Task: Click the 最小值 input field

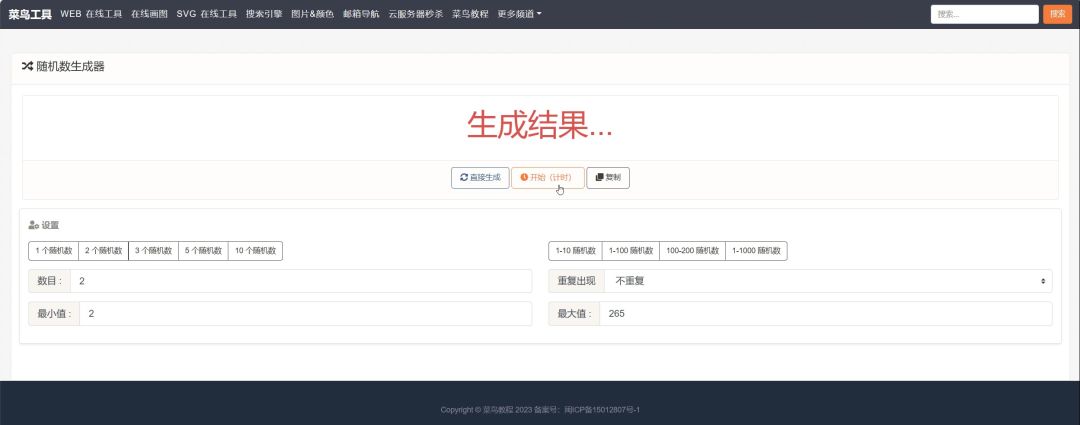Action: coord(306,313)
